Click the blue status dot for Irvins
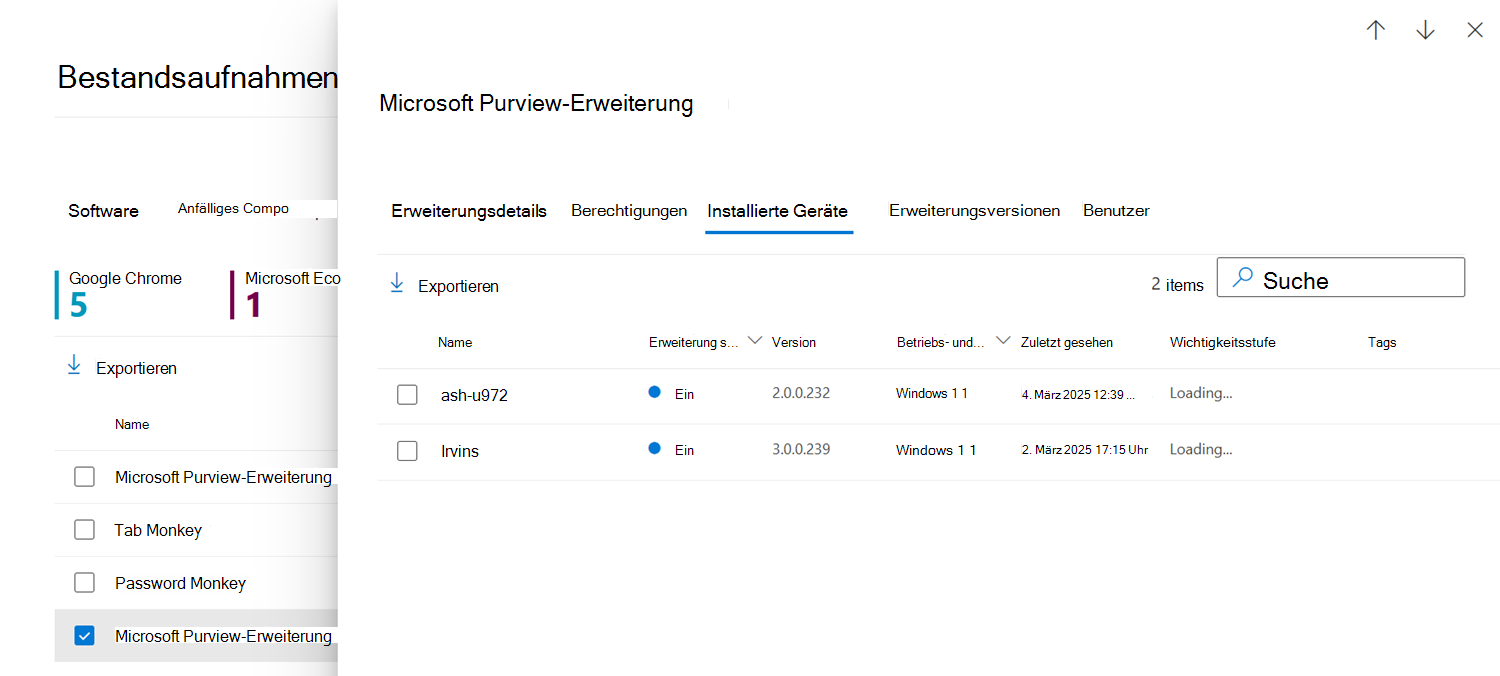The height and width of the screenshot is (676, 1500). coord(655,449)
